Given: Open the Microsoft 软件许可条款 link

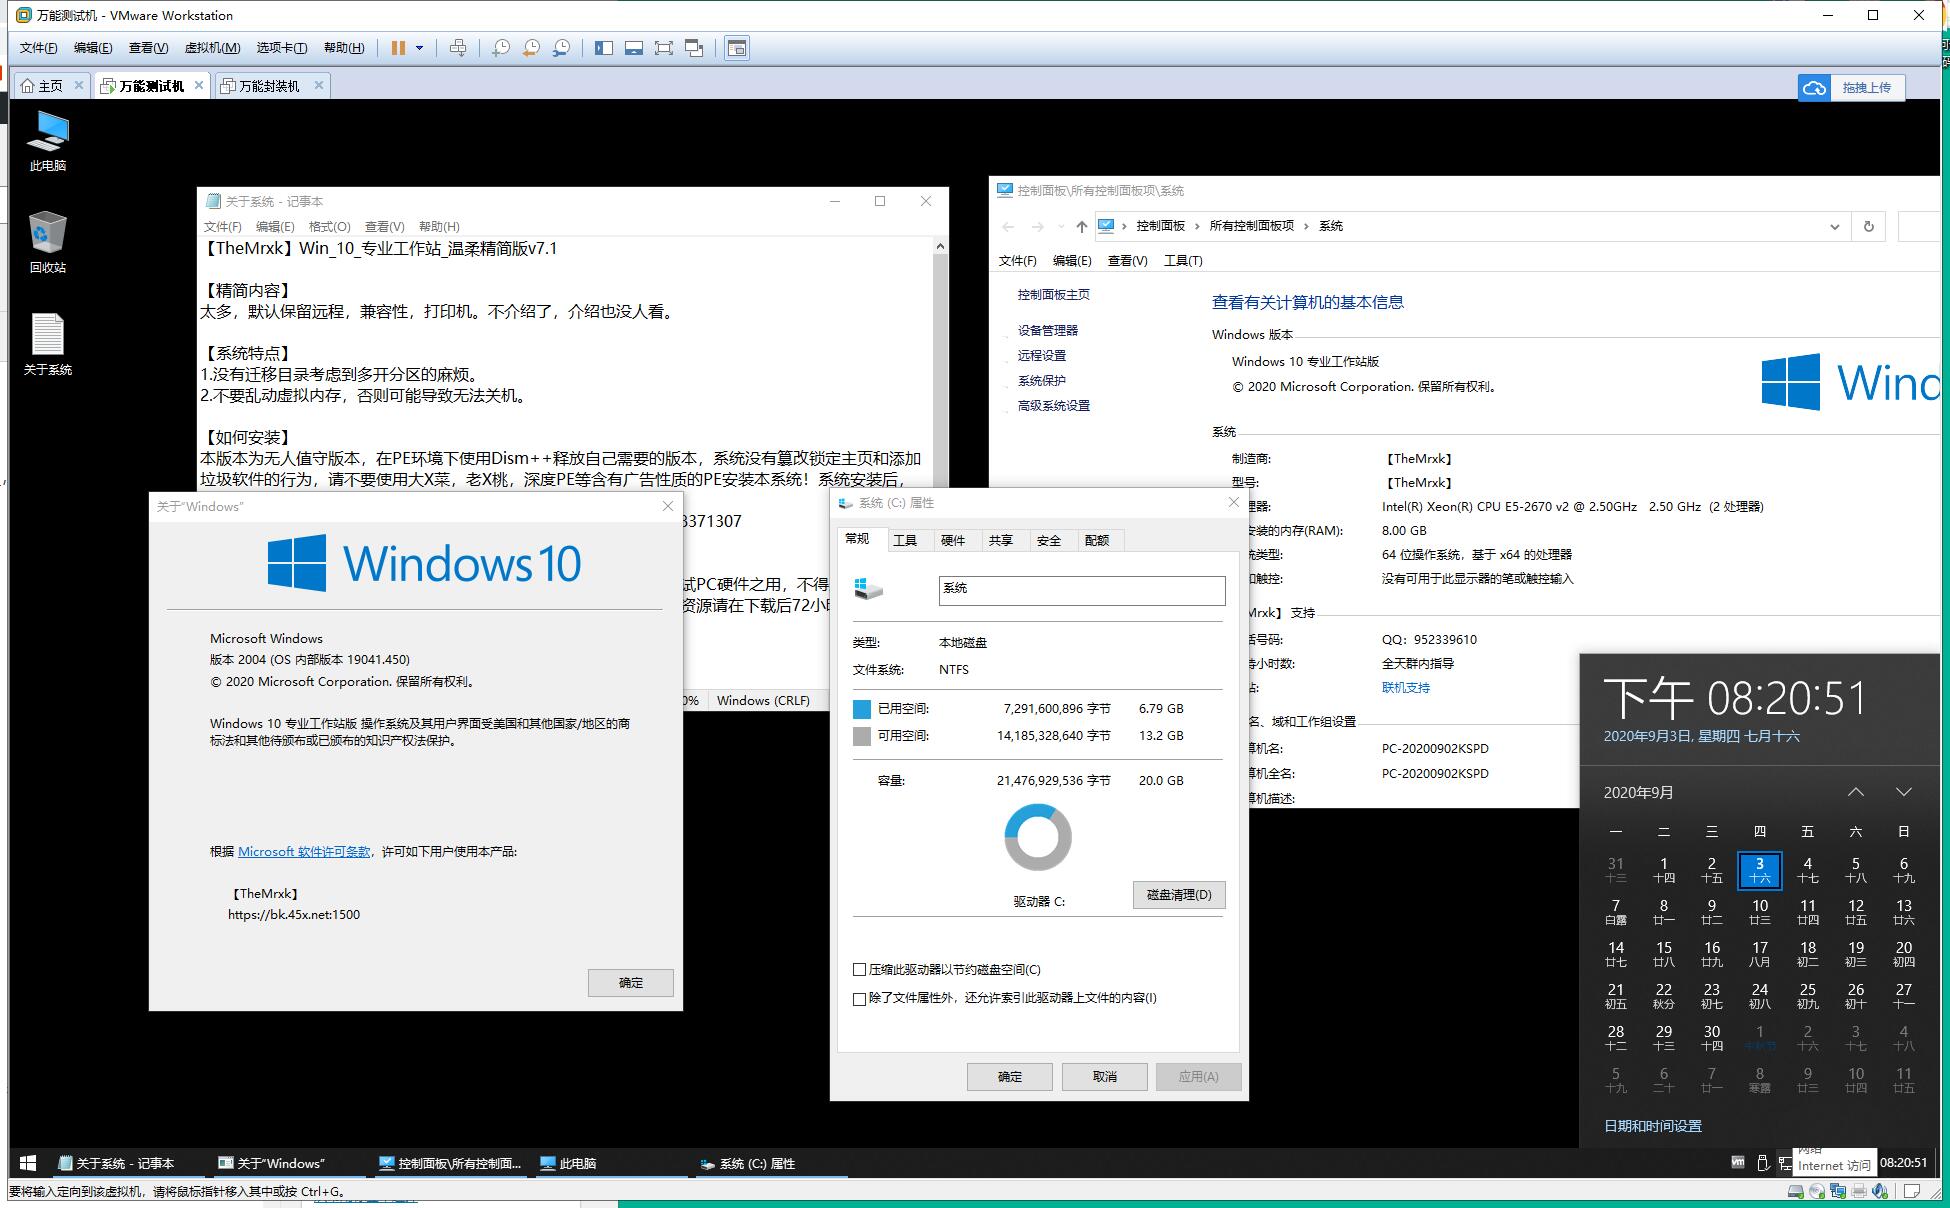Looking at the screenshot, I should click(304, 852).
